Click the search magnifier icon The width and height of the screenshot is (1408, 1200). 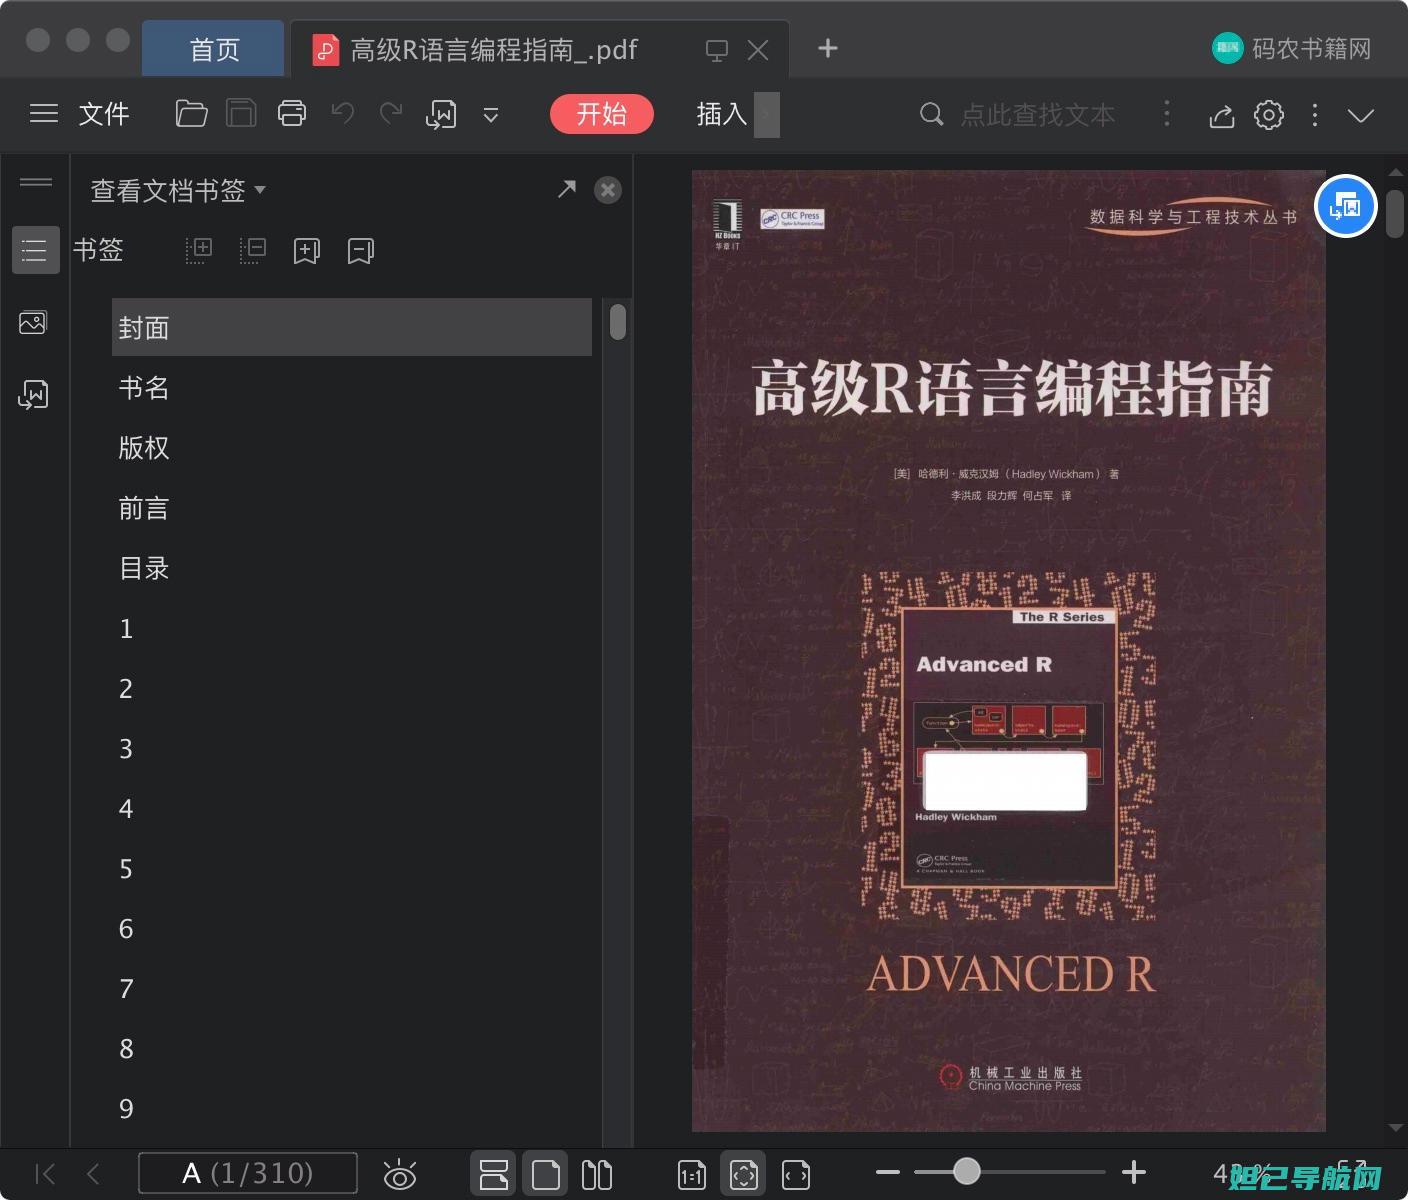tap(931, 114)
